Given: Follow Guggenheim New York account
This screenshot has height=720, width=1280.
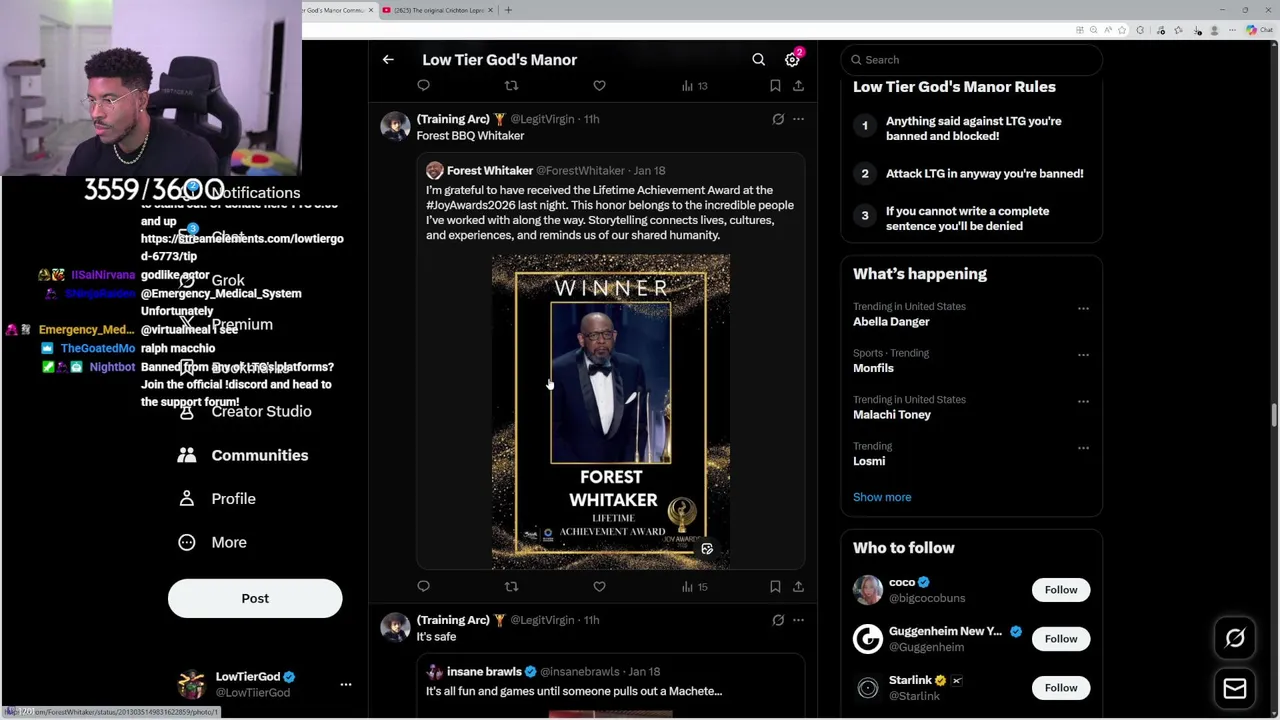Looking at the screenshot, I should tap(1061, 639).
